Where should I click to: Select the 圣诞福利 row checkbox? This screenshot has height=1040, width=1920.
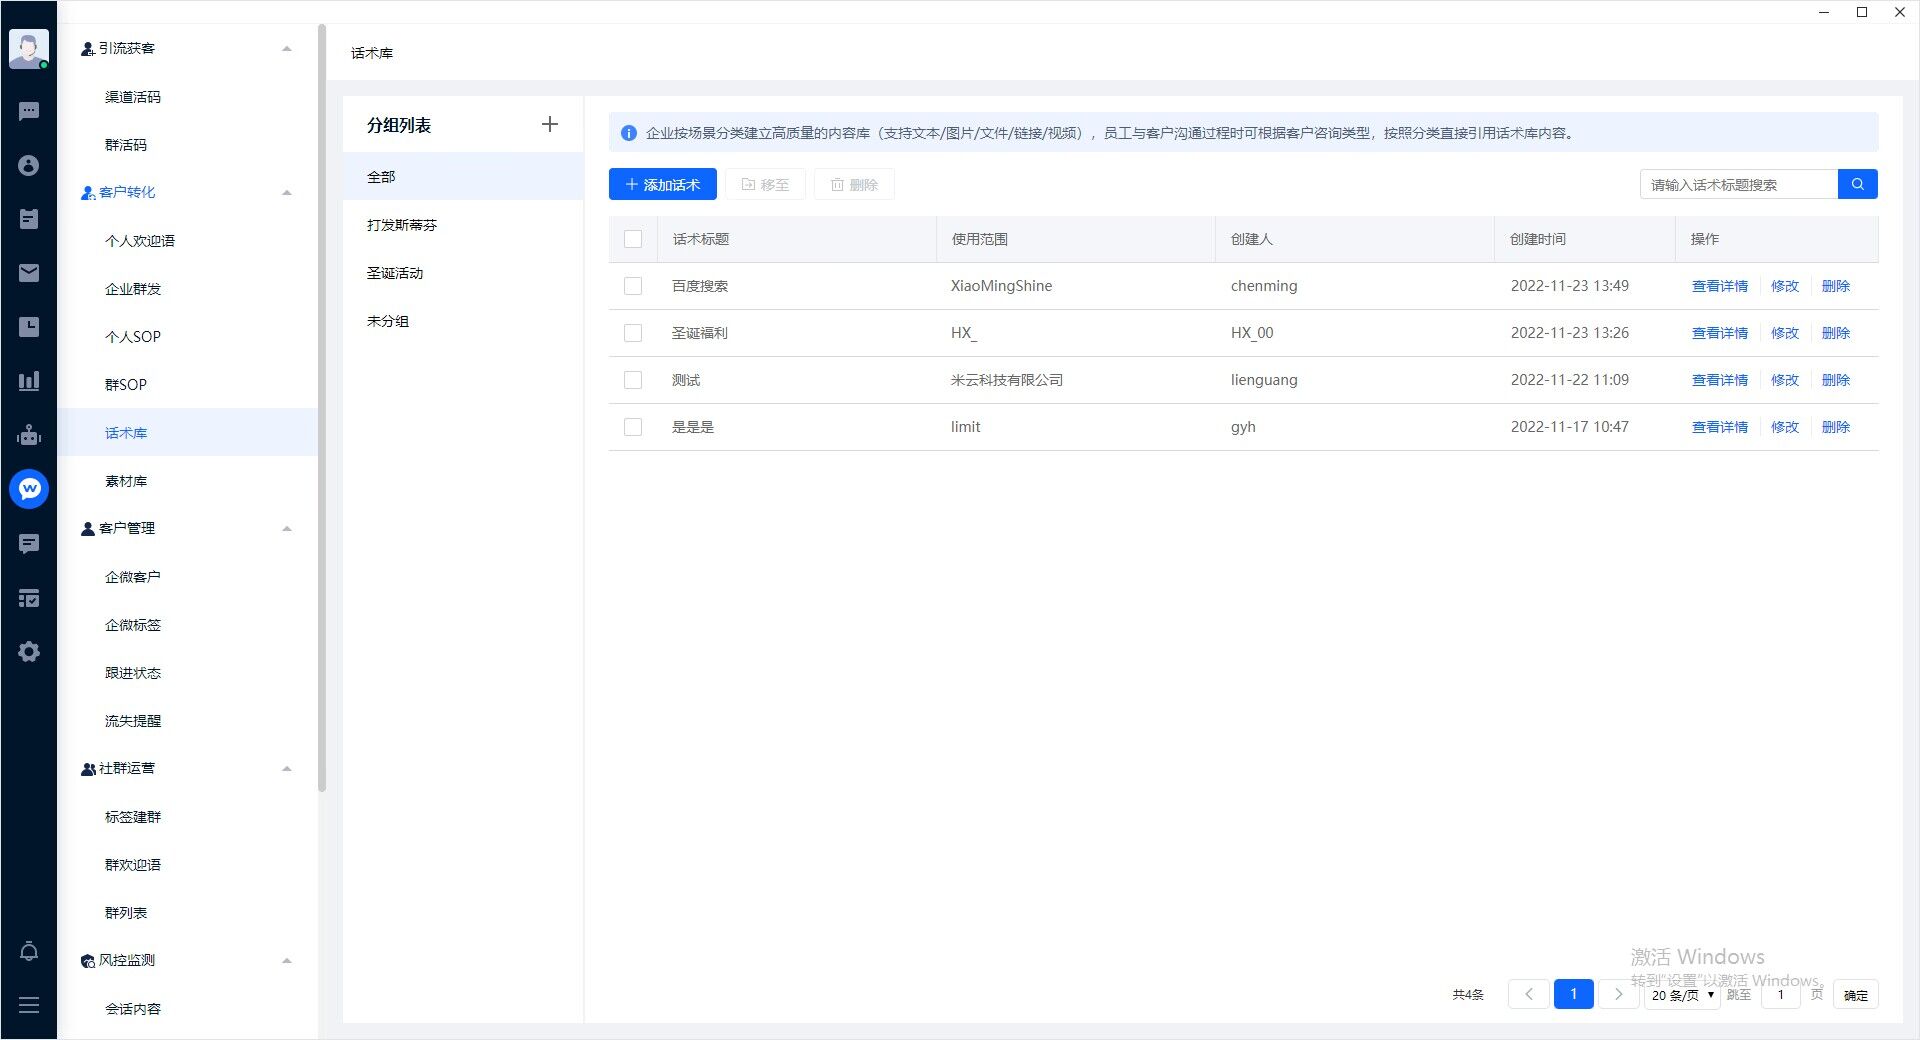coord(633,333)
